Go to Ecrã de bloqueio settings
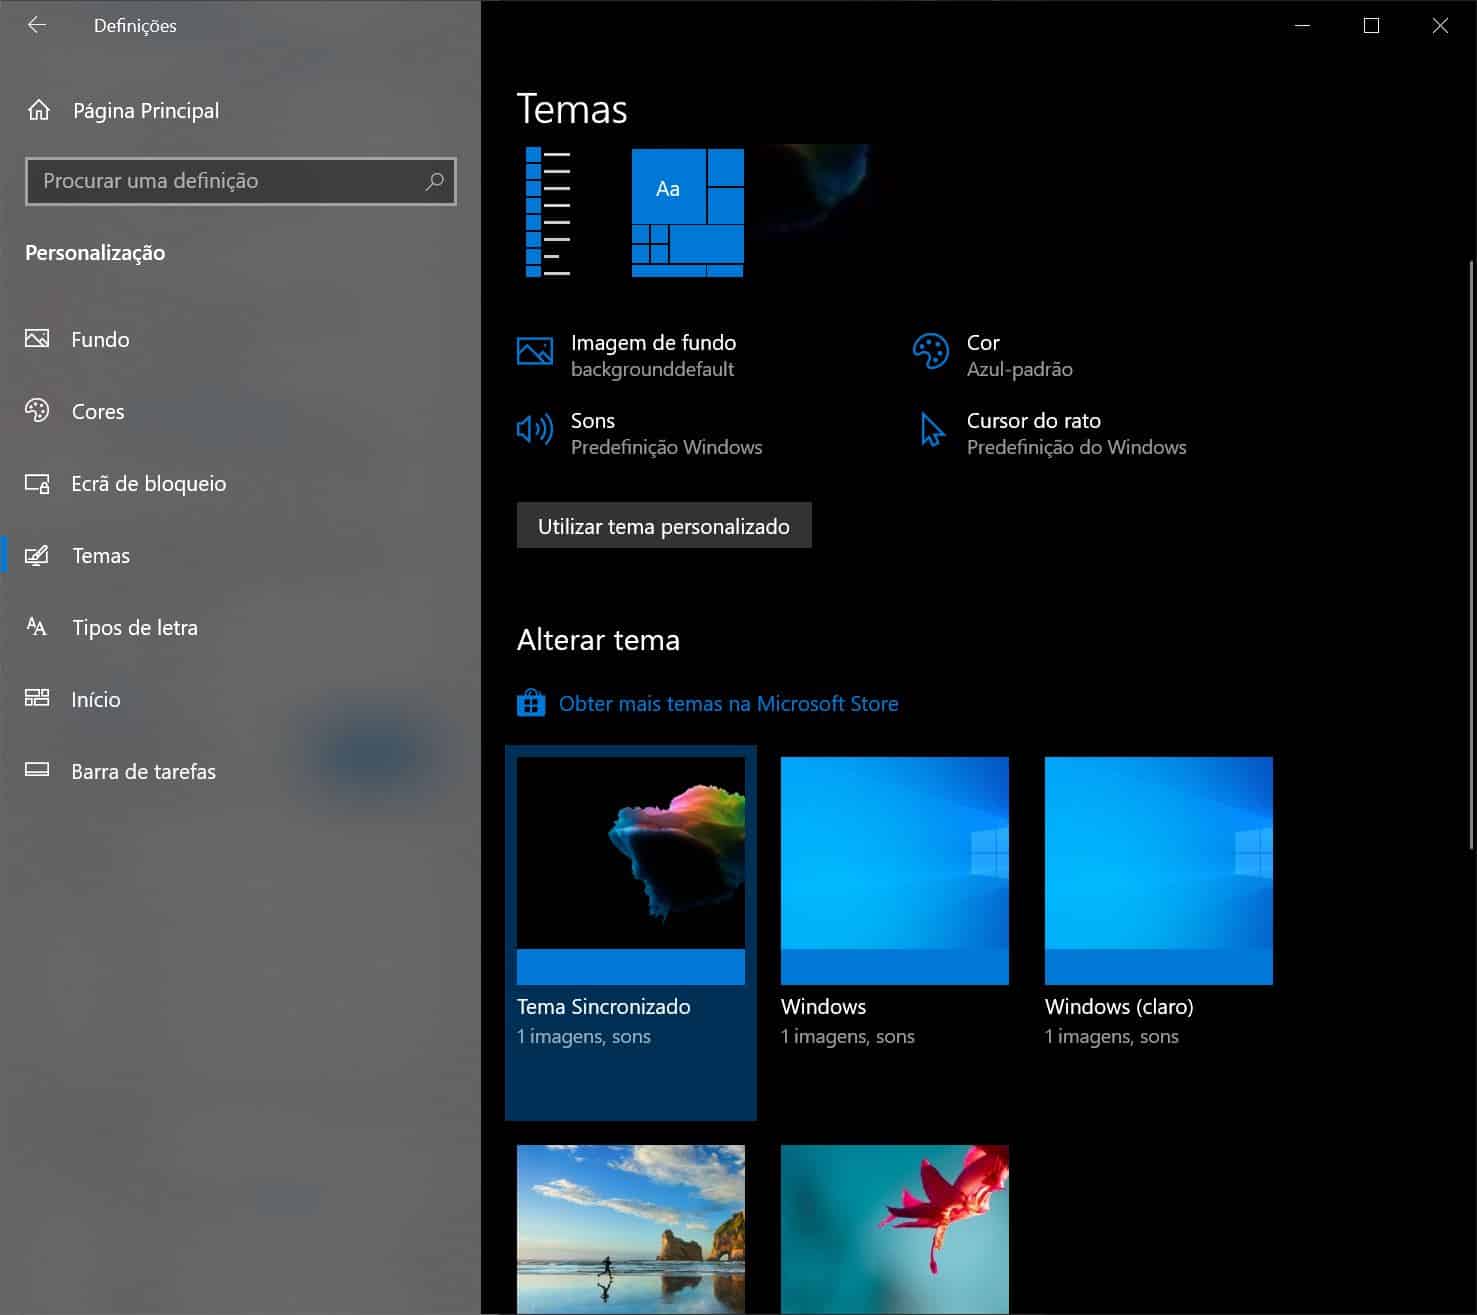The height and width of the screenshot is (1315, 1477). pos(240,483)
